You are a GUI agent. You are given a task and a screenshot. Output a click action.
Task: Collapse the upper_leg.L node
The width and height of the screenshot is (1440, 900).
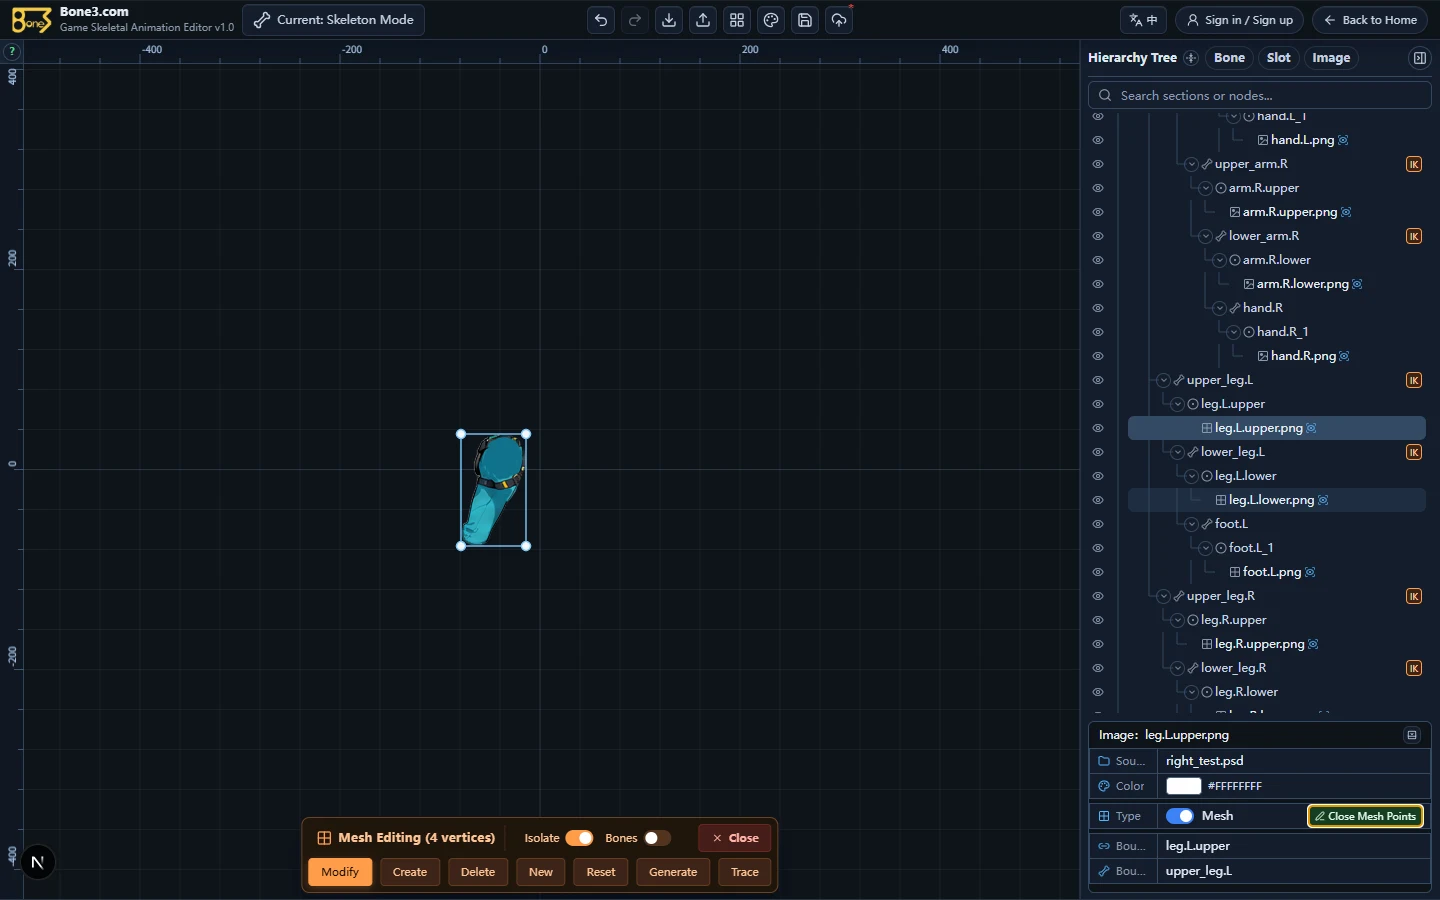click(1163, 380)
